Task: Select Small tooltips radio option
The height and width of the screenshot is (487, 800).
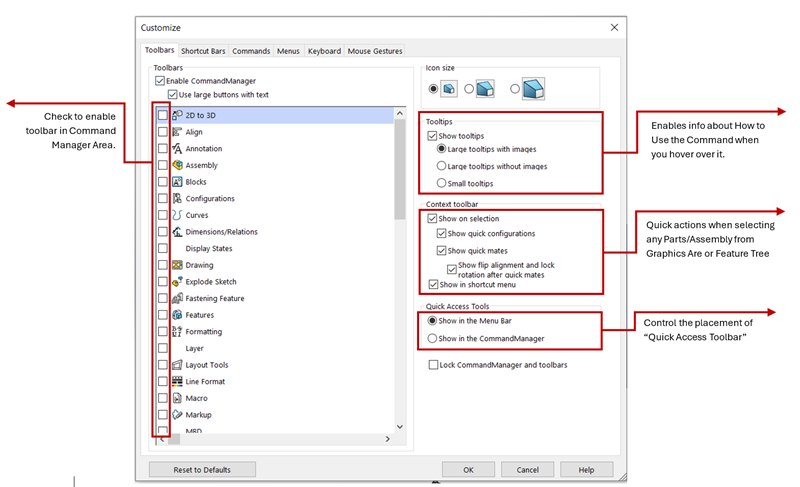Action: 442,183
